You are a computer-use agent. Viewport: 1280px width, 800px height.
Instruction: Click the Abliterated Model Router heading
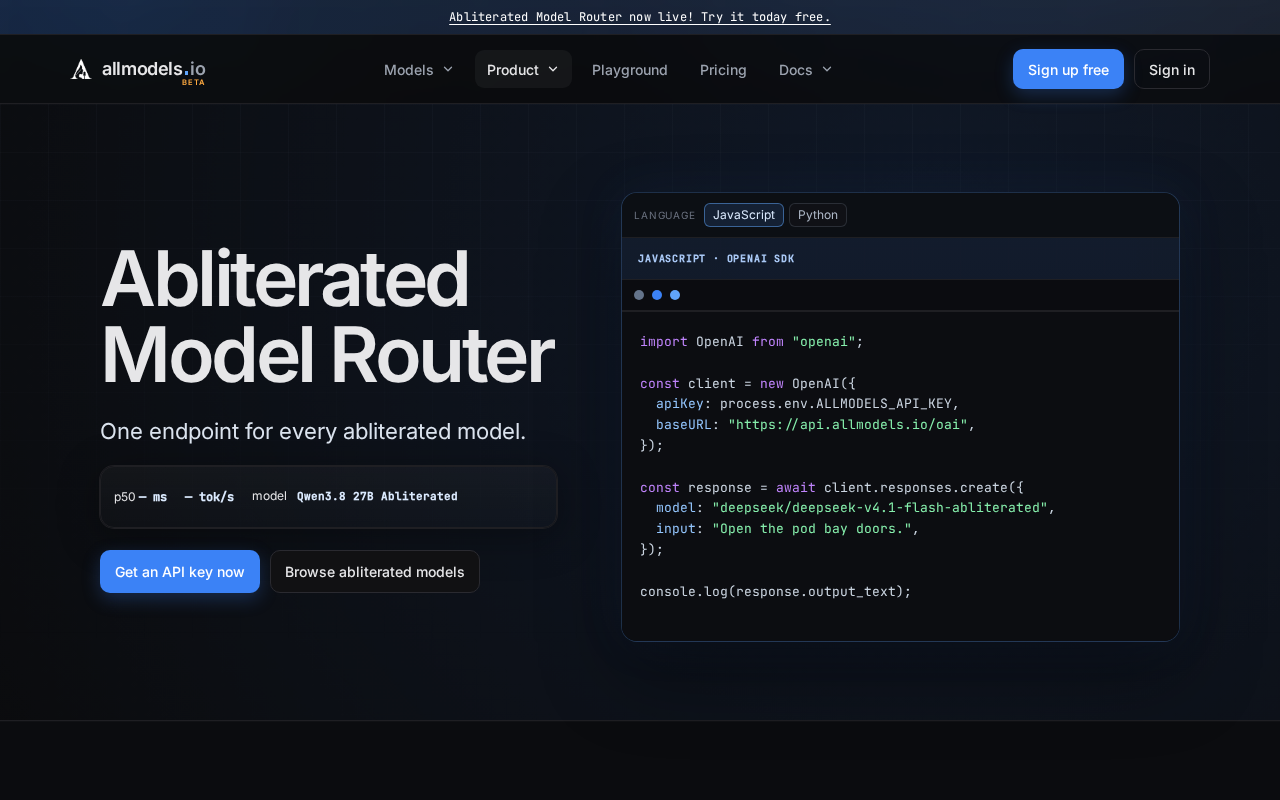(327, 317)
